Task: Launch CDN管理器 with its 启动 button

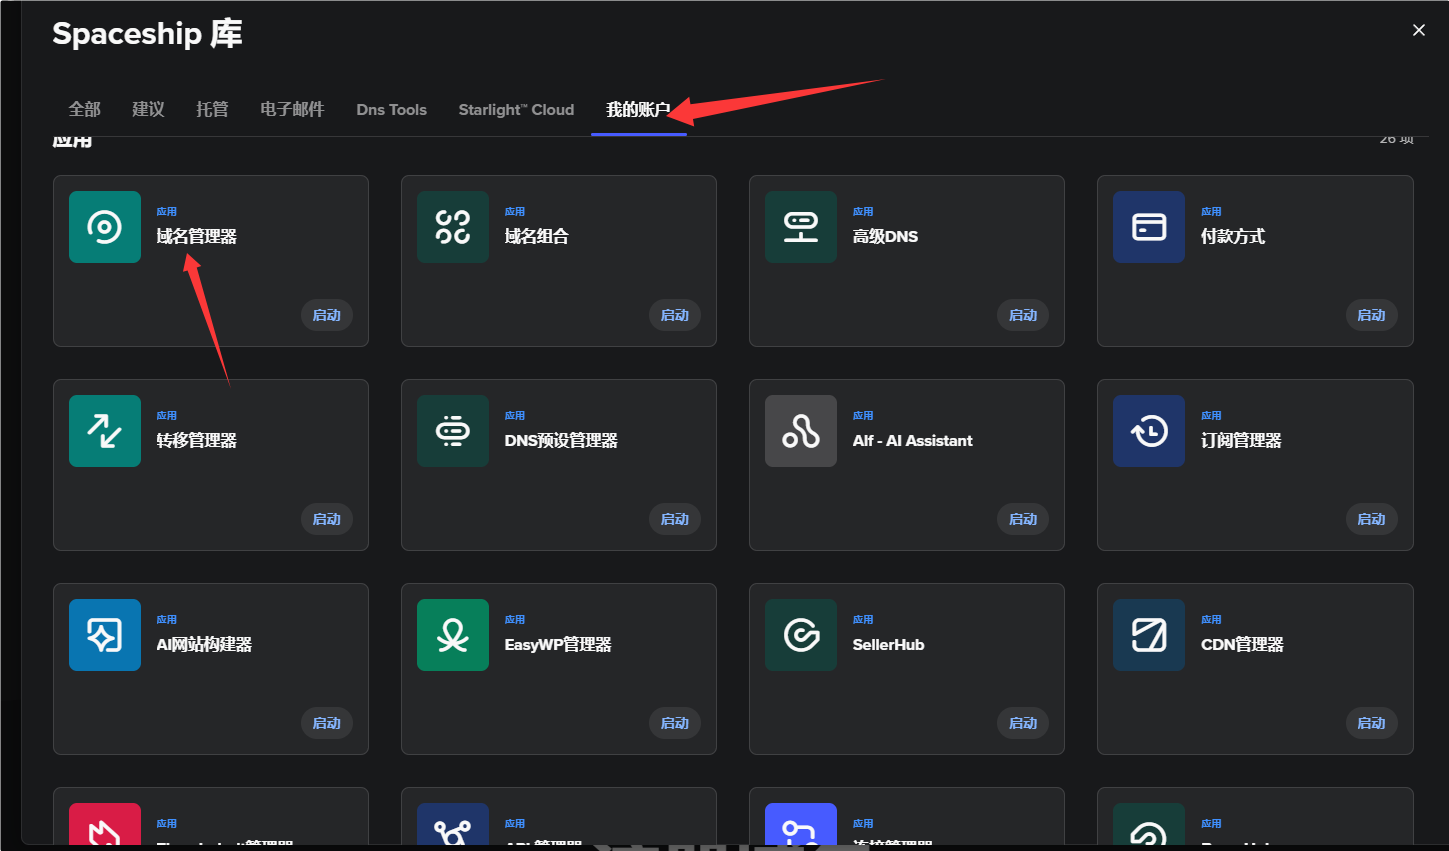Action: 1370,723
